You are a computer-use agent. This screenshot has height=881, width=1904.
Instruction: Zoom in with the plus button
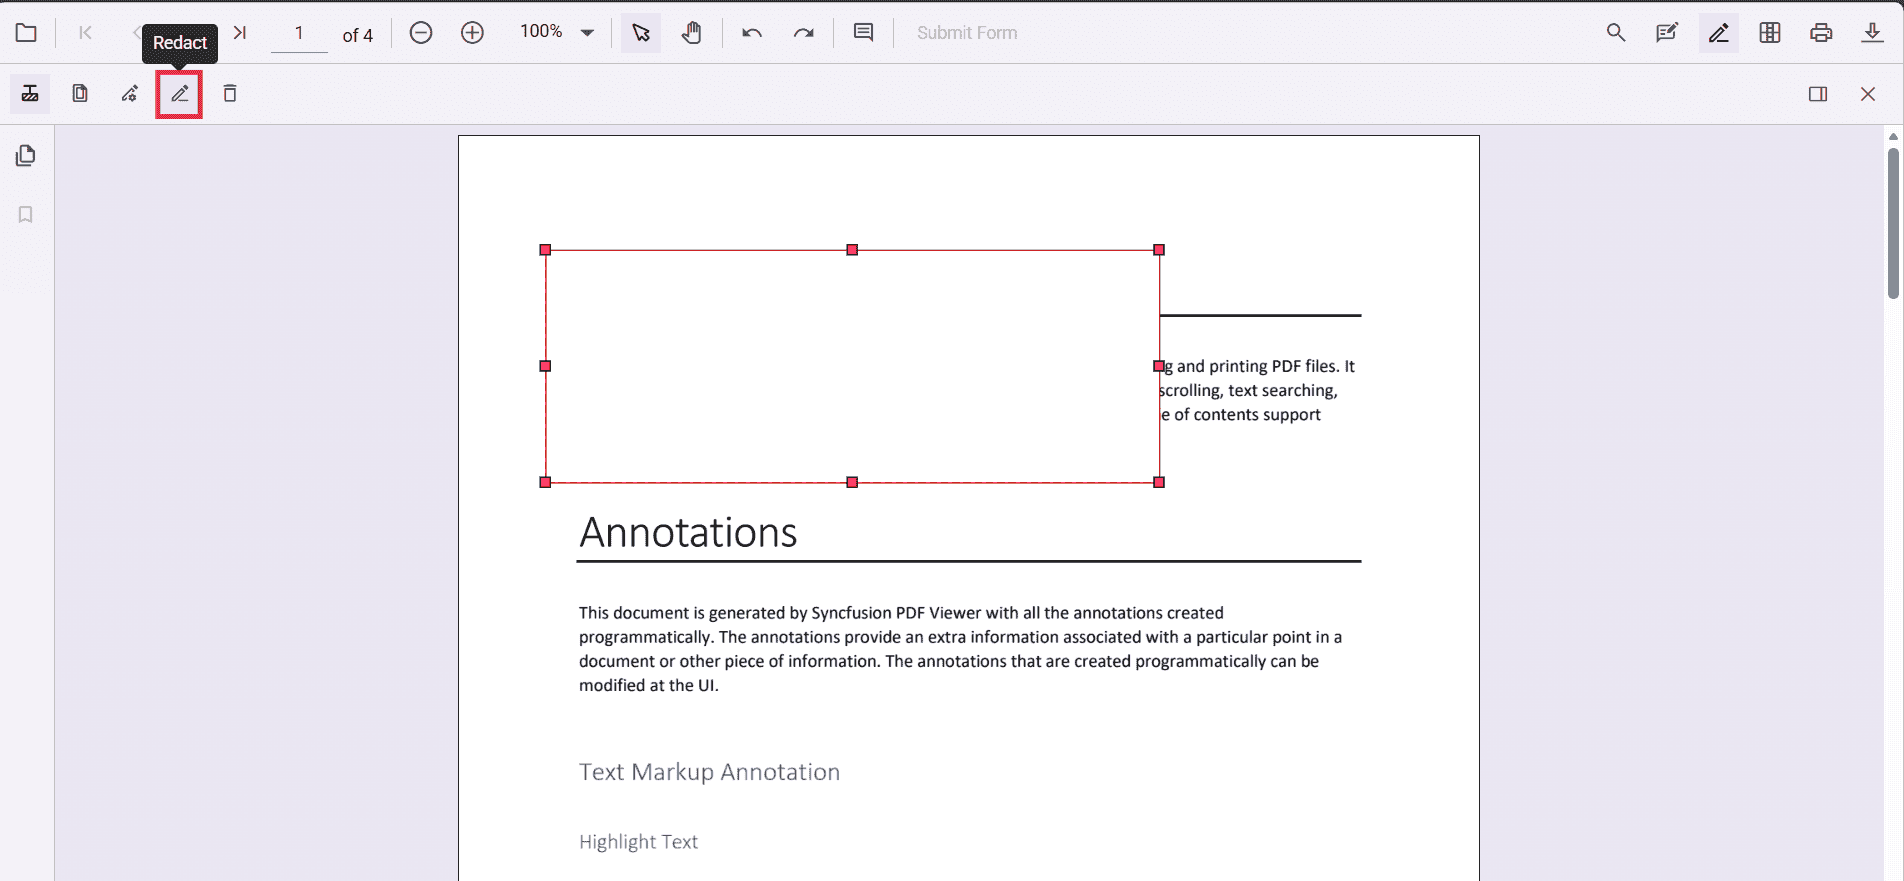point(472,33)
